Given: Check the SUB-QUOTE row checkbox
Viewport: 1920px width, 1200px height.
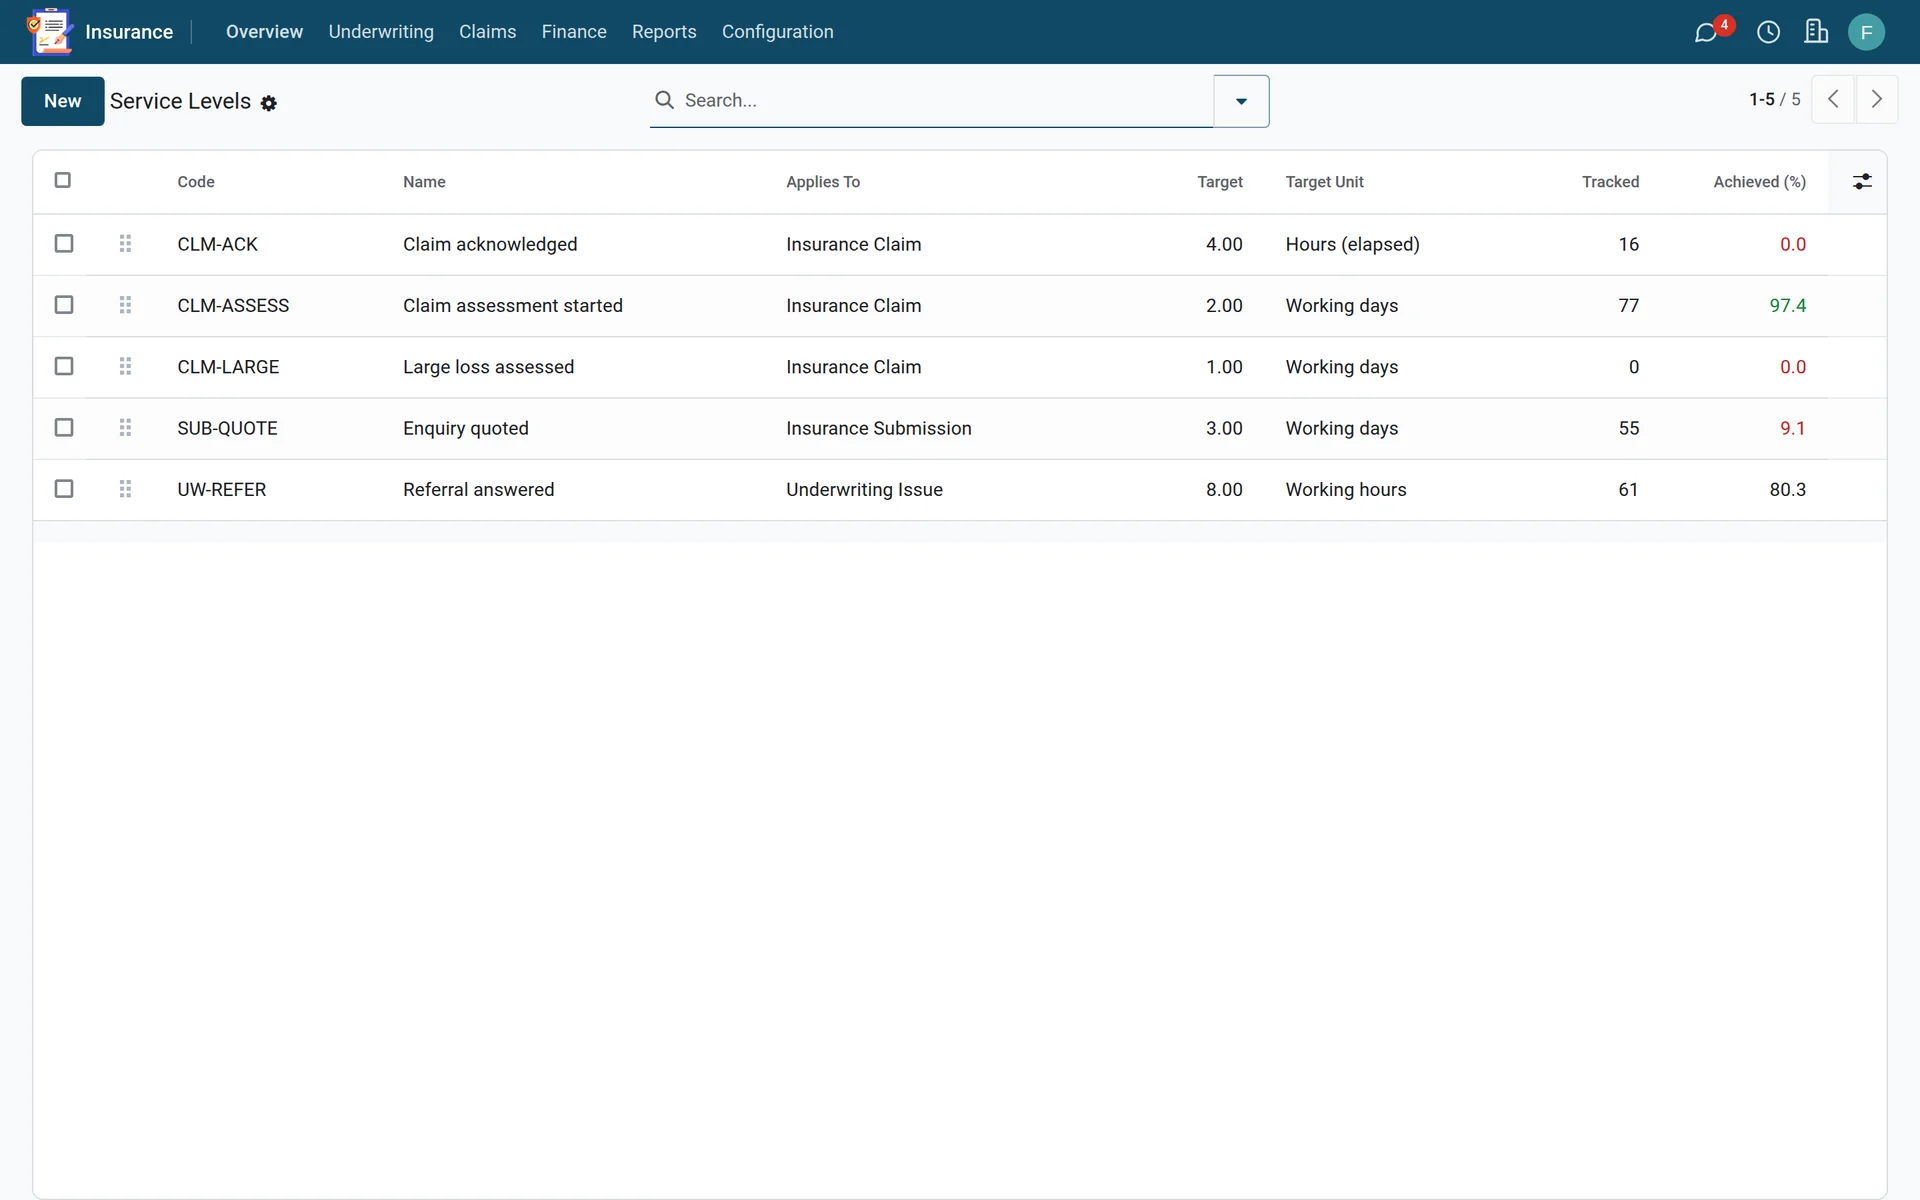Looking at the screenshot, I should pyautogui.click(x=64, y=428).
